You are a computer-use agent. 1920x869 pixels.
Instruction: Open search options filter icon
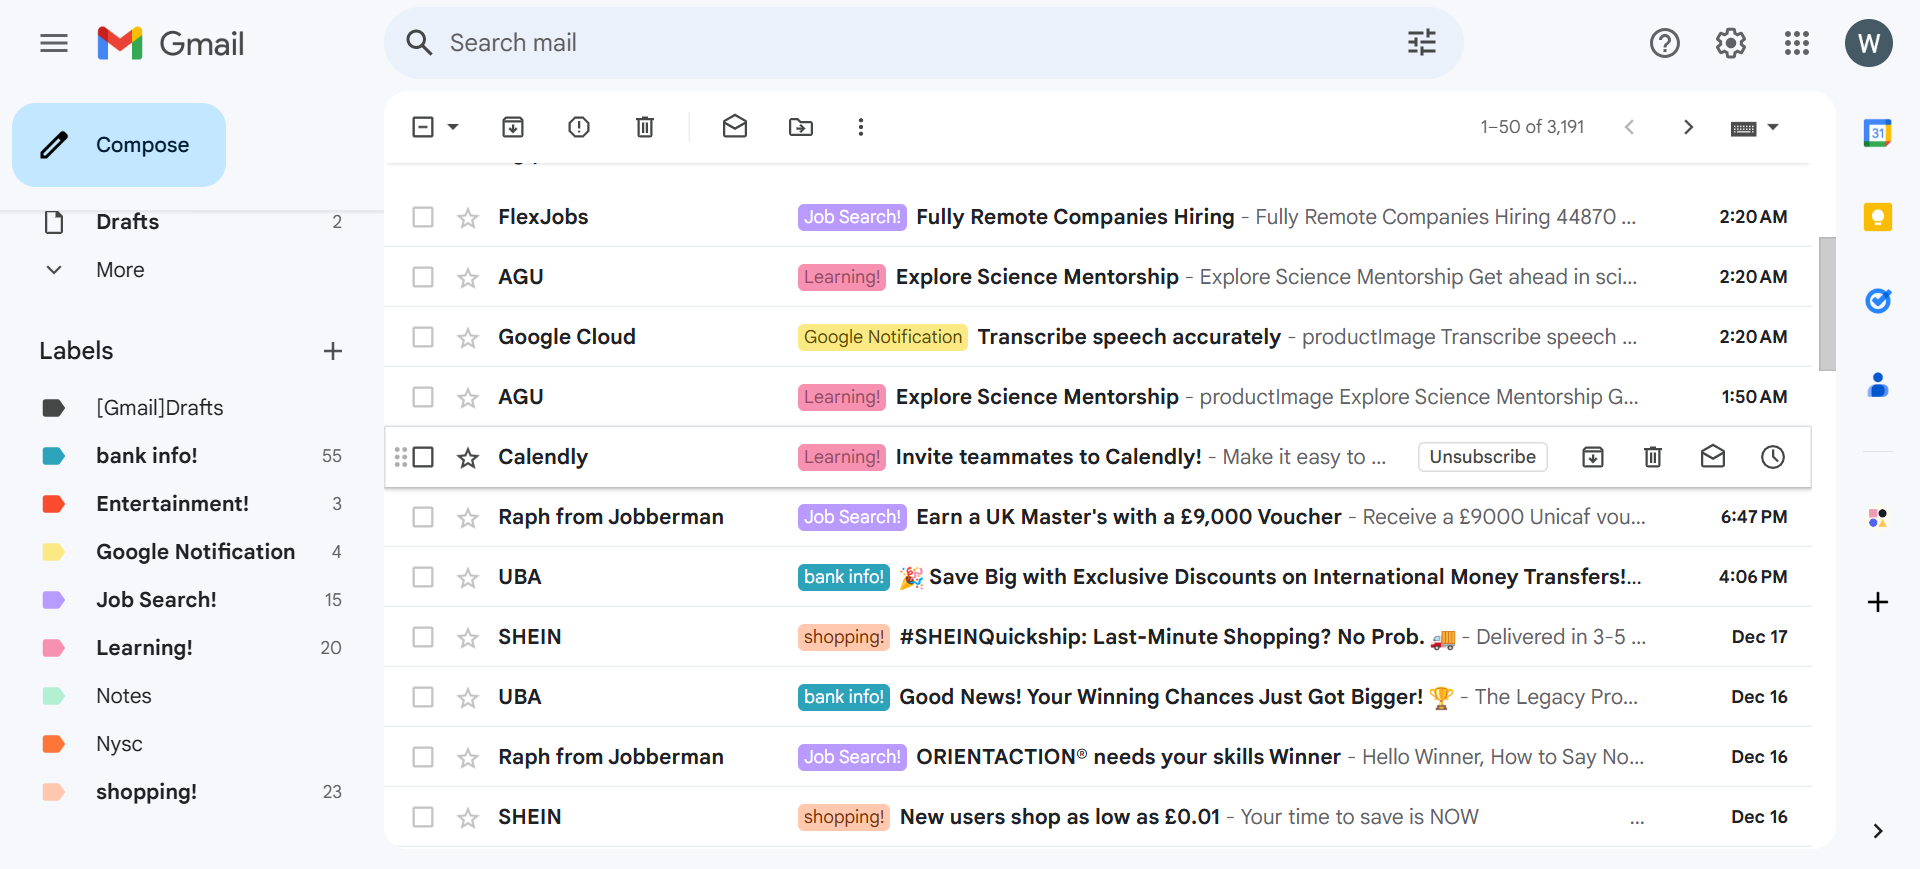1422,42
